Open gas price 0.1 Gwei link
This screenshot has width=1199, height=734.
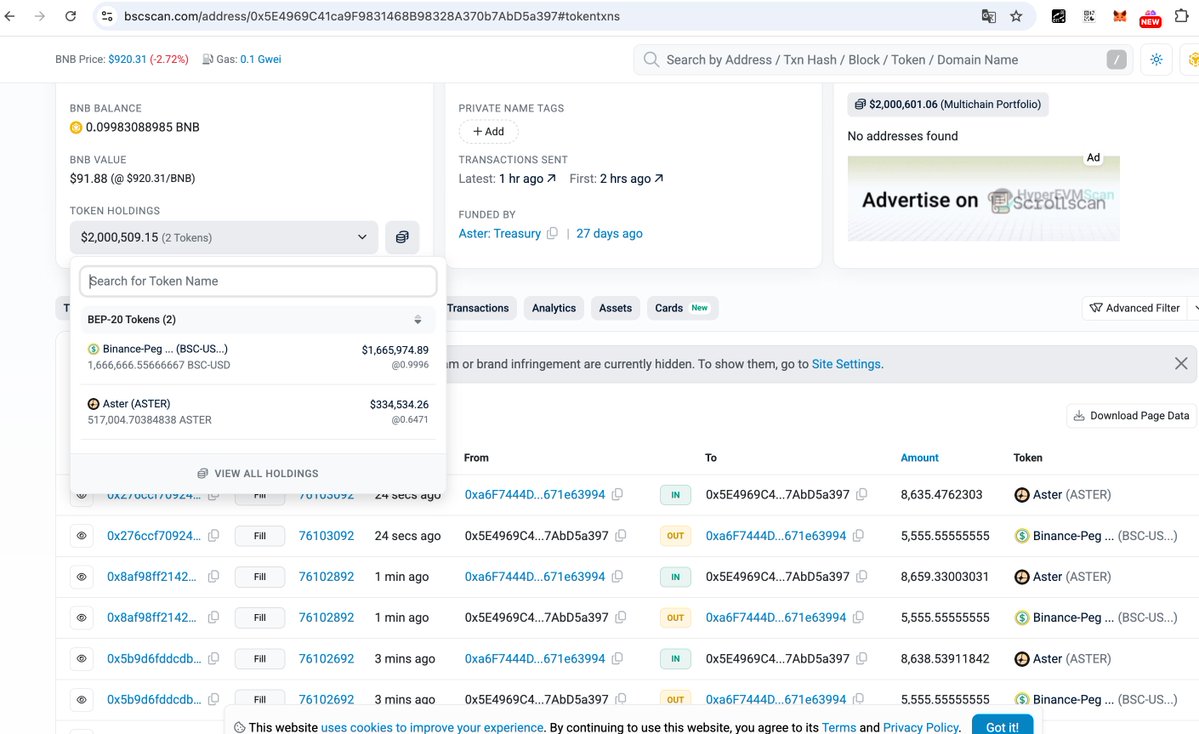click(x=261, y=59)
